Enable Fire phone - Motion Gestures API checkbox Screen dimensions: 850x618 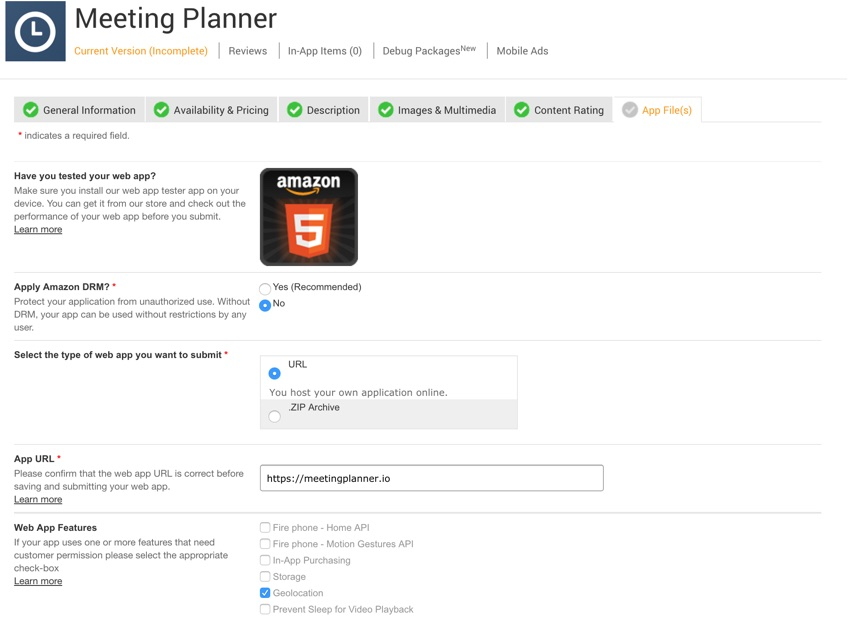click(x=265, y=544)
